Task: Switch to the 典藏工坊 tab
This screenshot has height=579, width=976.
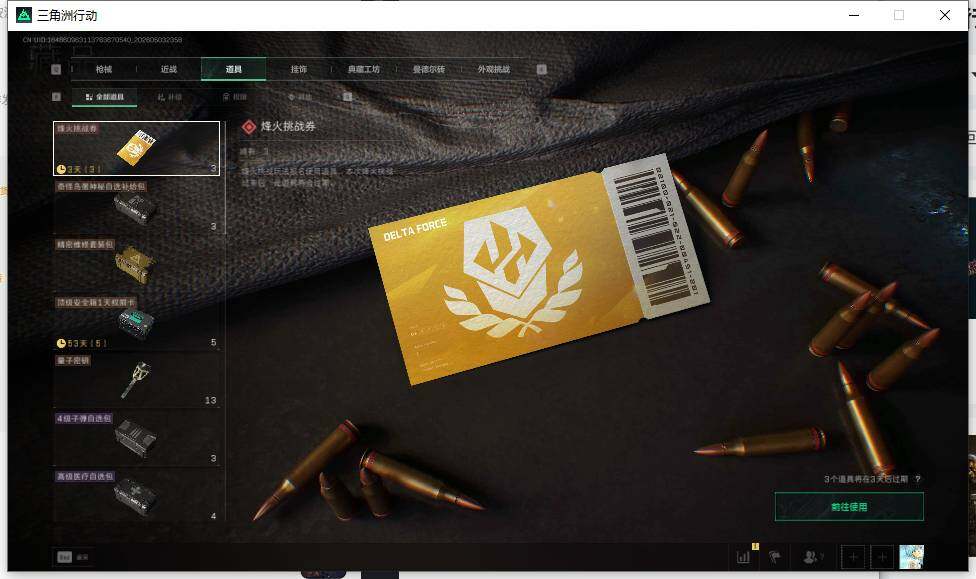Action: pos(364,69)
